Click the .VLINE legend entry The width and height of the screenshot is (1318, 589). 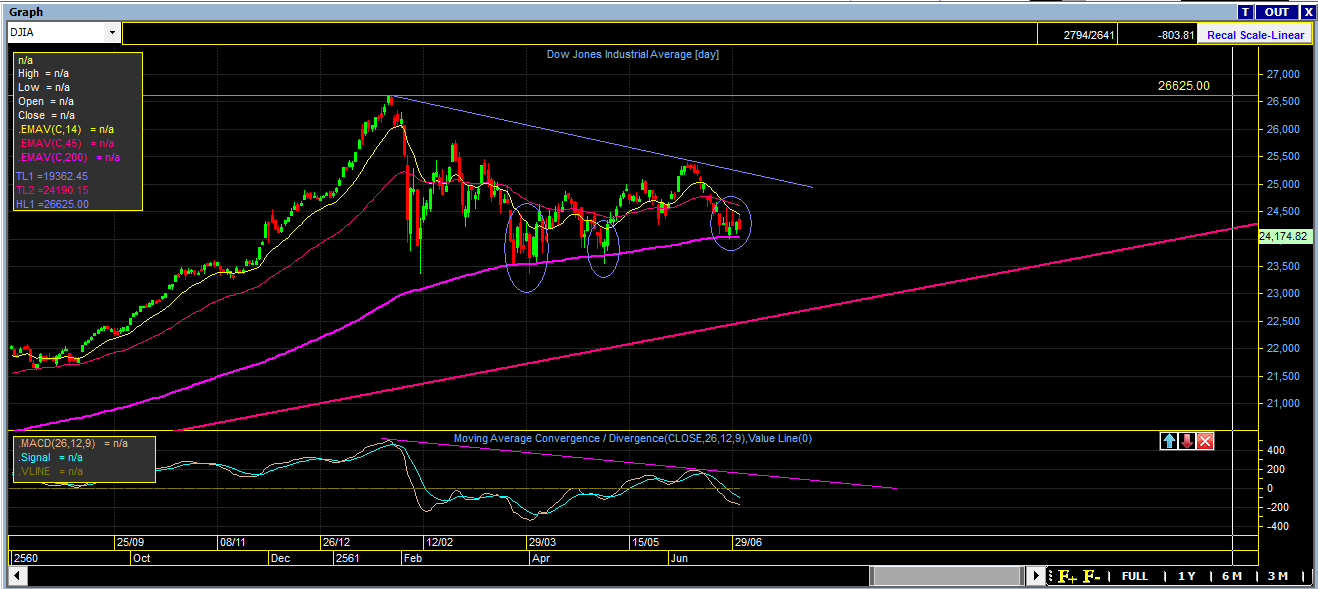[50, 471]
